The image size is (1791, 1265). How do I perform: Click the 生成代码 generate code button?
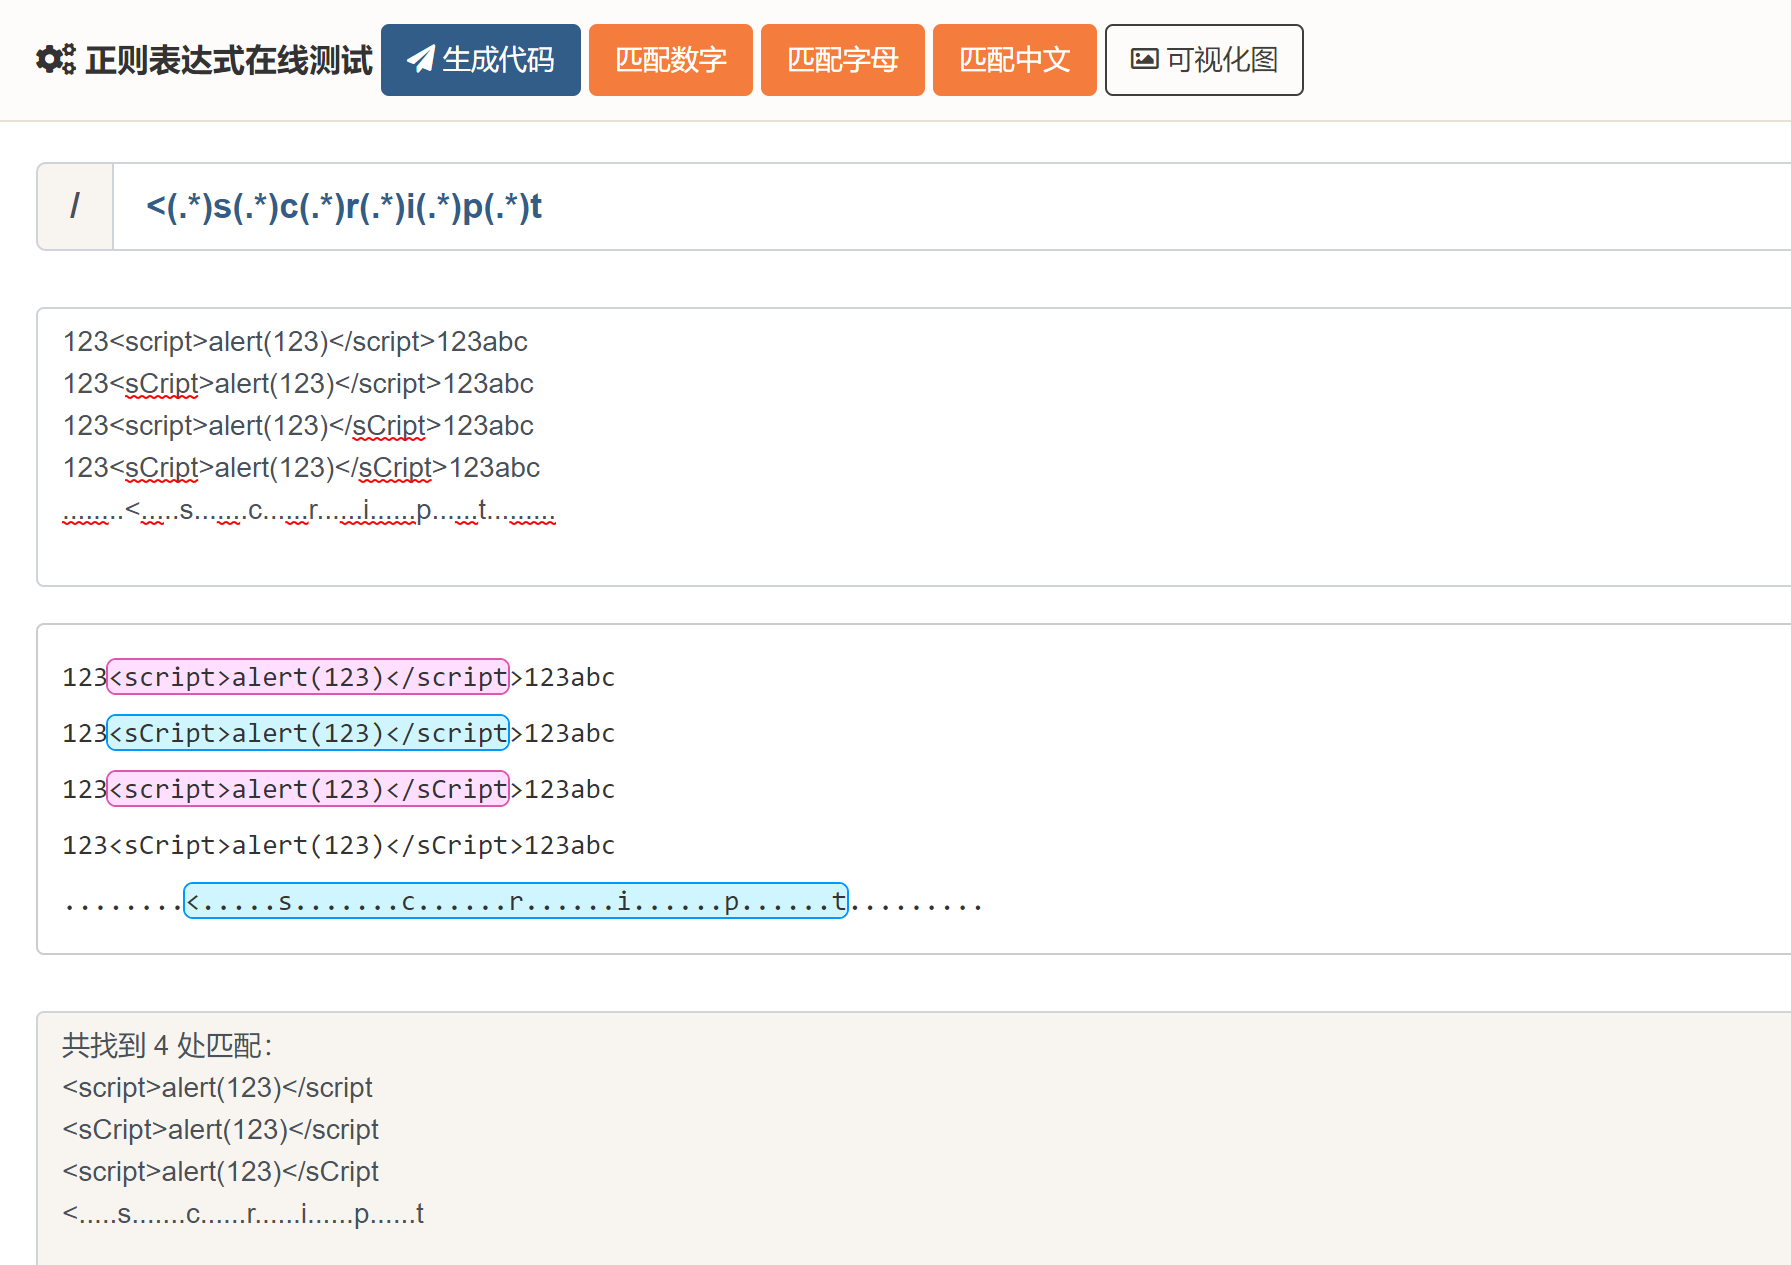click(x=481, y=60)
